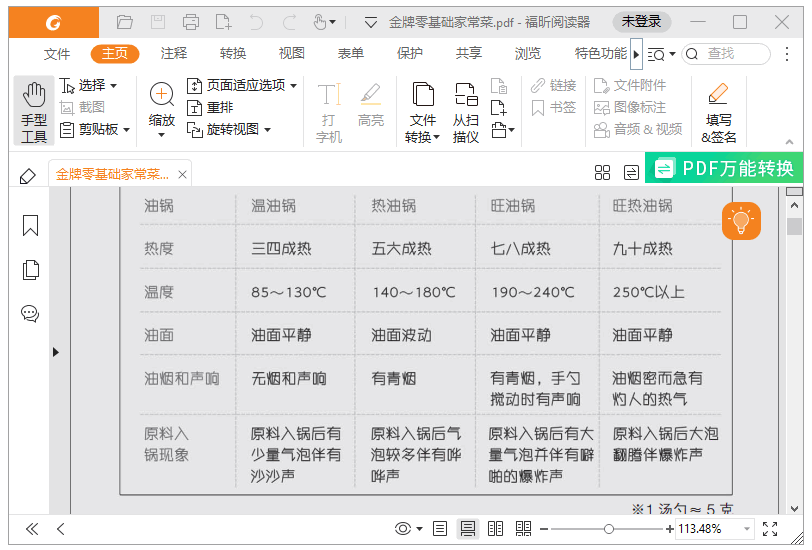
Task: Select the 主页 ribbon tab
Action: tap(115, 54)
